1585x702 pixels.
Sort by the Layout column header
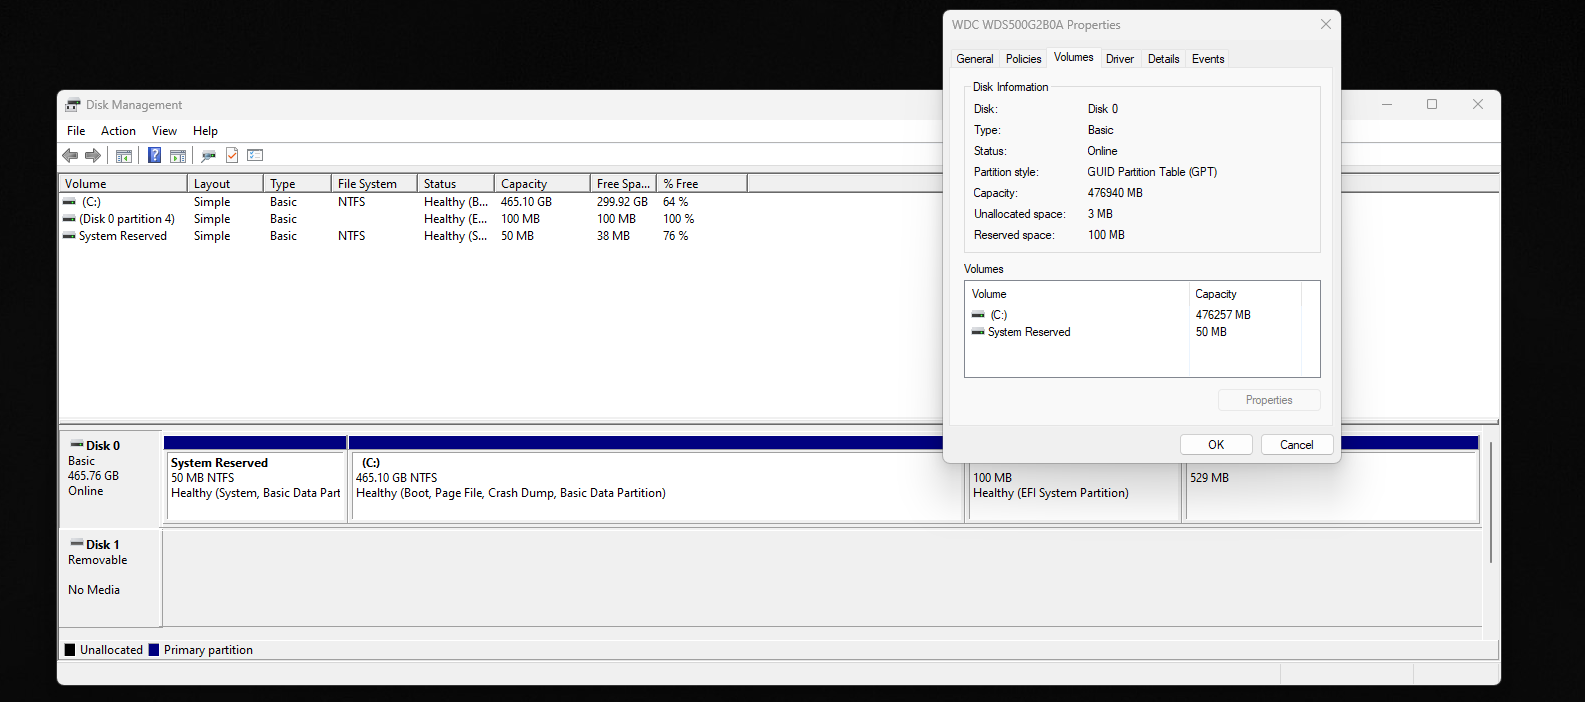click(x=225, y=184)
